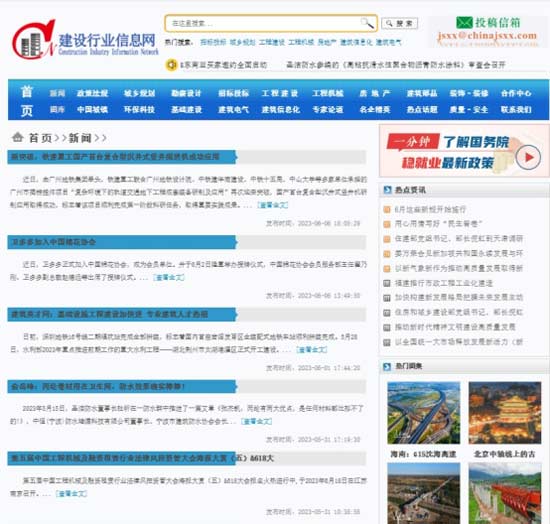The width and height of the screenshot is (550, 524).
Task: Open the 房地产 navigation item
Action: 375,93
